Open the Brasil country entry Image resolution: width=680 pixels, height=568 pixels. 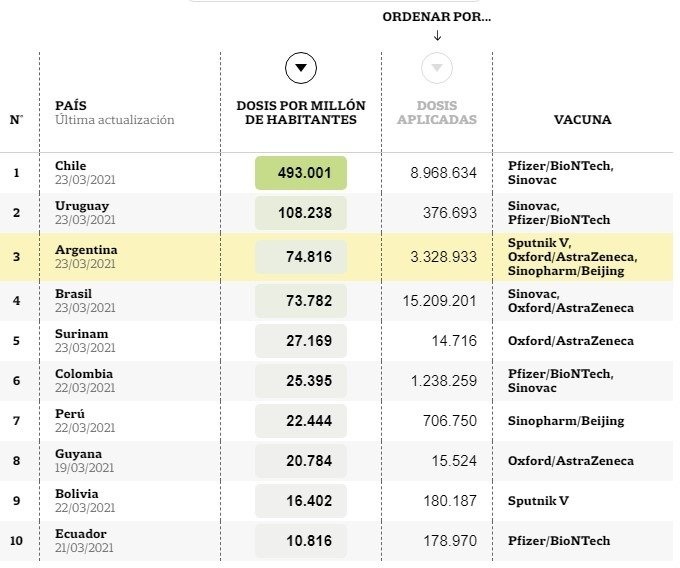click(x=73, y=294)
